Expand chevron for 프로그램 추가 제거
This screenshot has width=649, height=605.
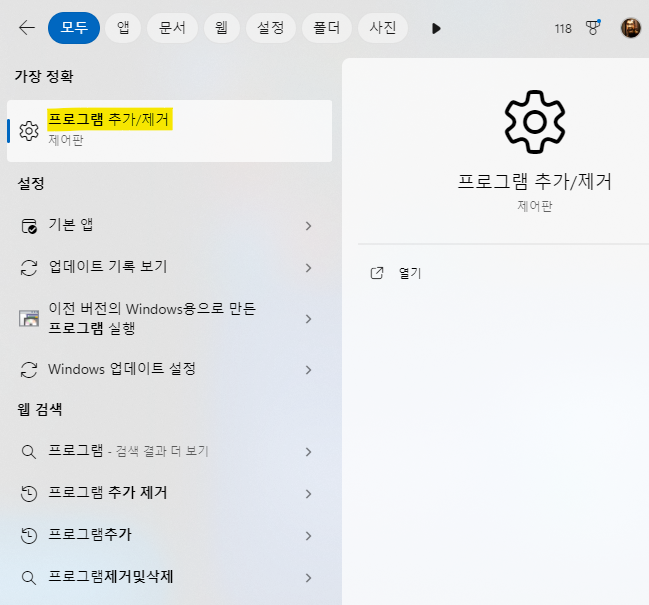coord(308,494)
